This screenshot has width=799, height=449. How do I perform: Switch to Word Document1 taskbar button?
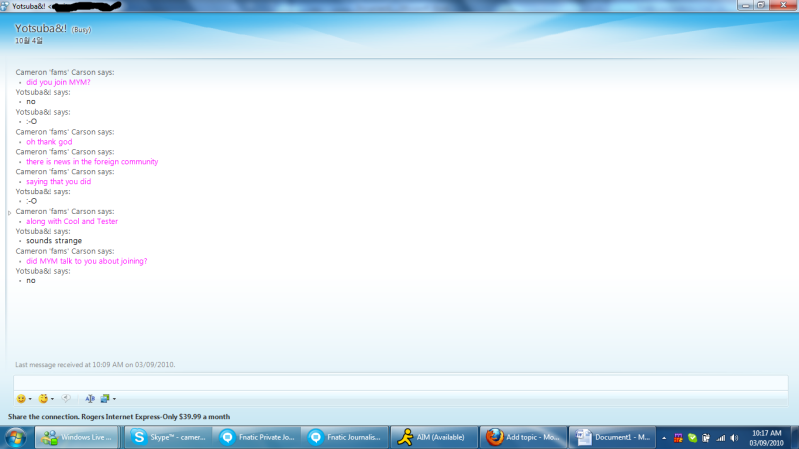coord(612,437)
